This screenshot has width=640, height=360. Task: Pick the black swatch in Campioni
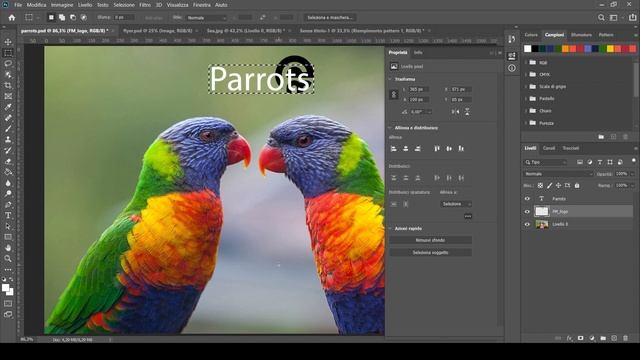click(x=535, y=49)
